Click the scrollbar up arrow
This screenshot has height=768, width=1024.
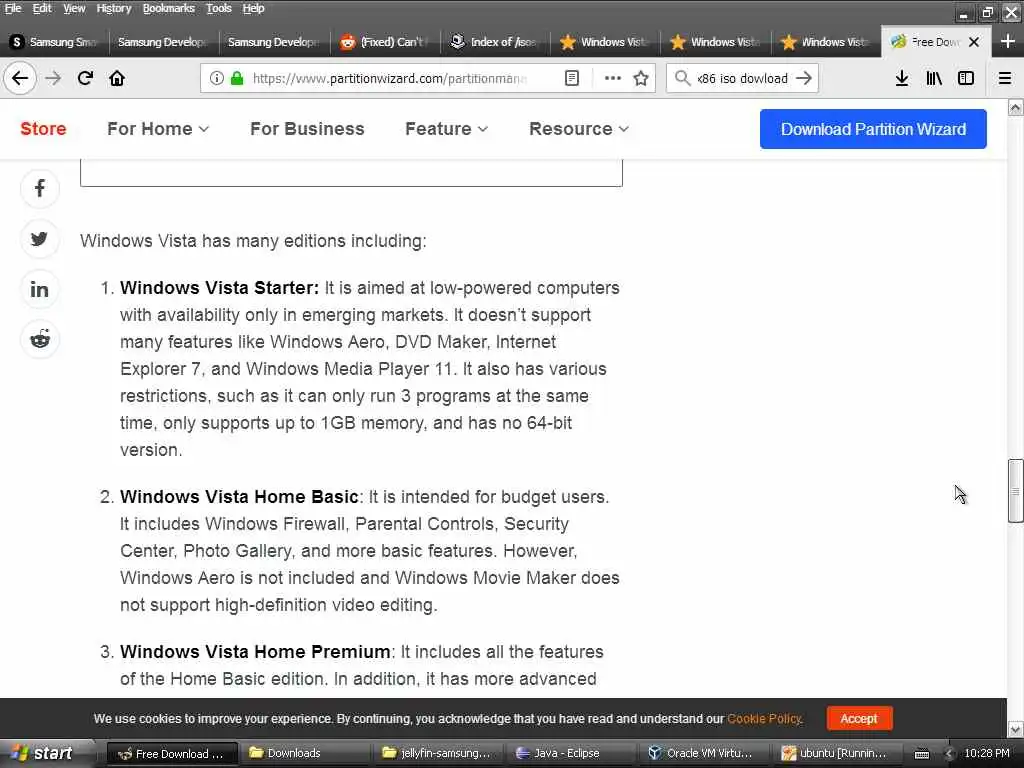(1015, 107)
